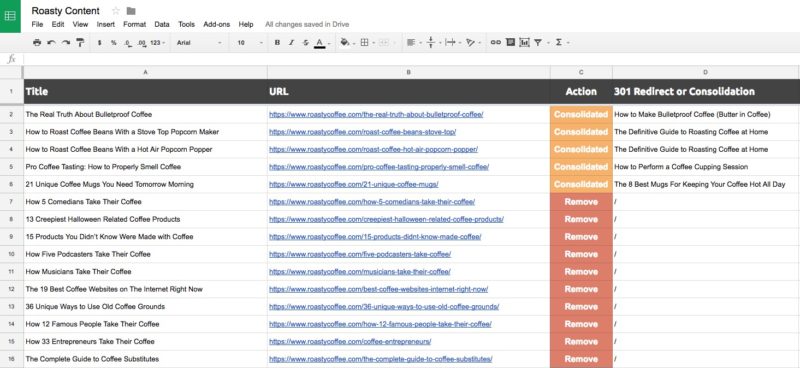Select column B header
The width and height of the screenshot is (800, 368).
409,72
